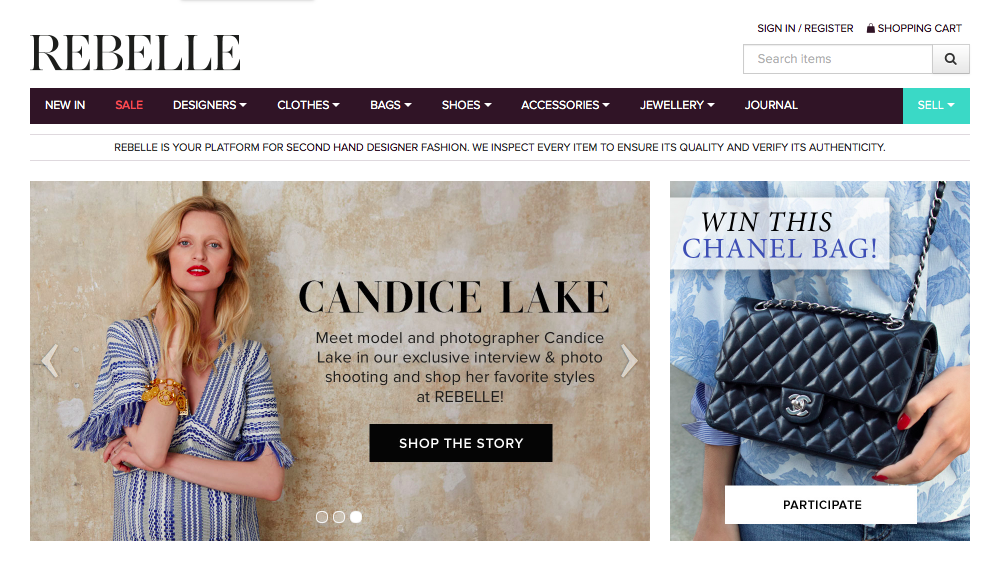Go to the Journal section
This screenshot has width=988, height=579.
point(771,105)
